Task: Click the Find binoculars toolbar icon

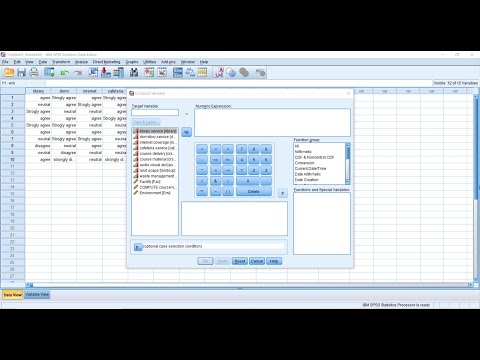Action: pyautogui.click(x=134, y=72)
